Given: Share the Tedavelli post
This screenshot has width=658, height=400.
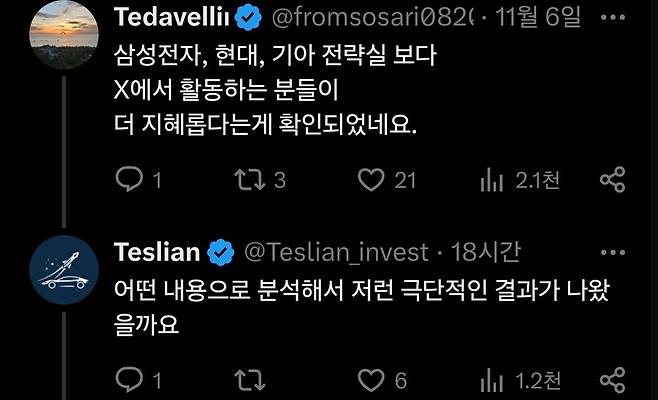Looking at the screenshot, I should pos(612,180).
